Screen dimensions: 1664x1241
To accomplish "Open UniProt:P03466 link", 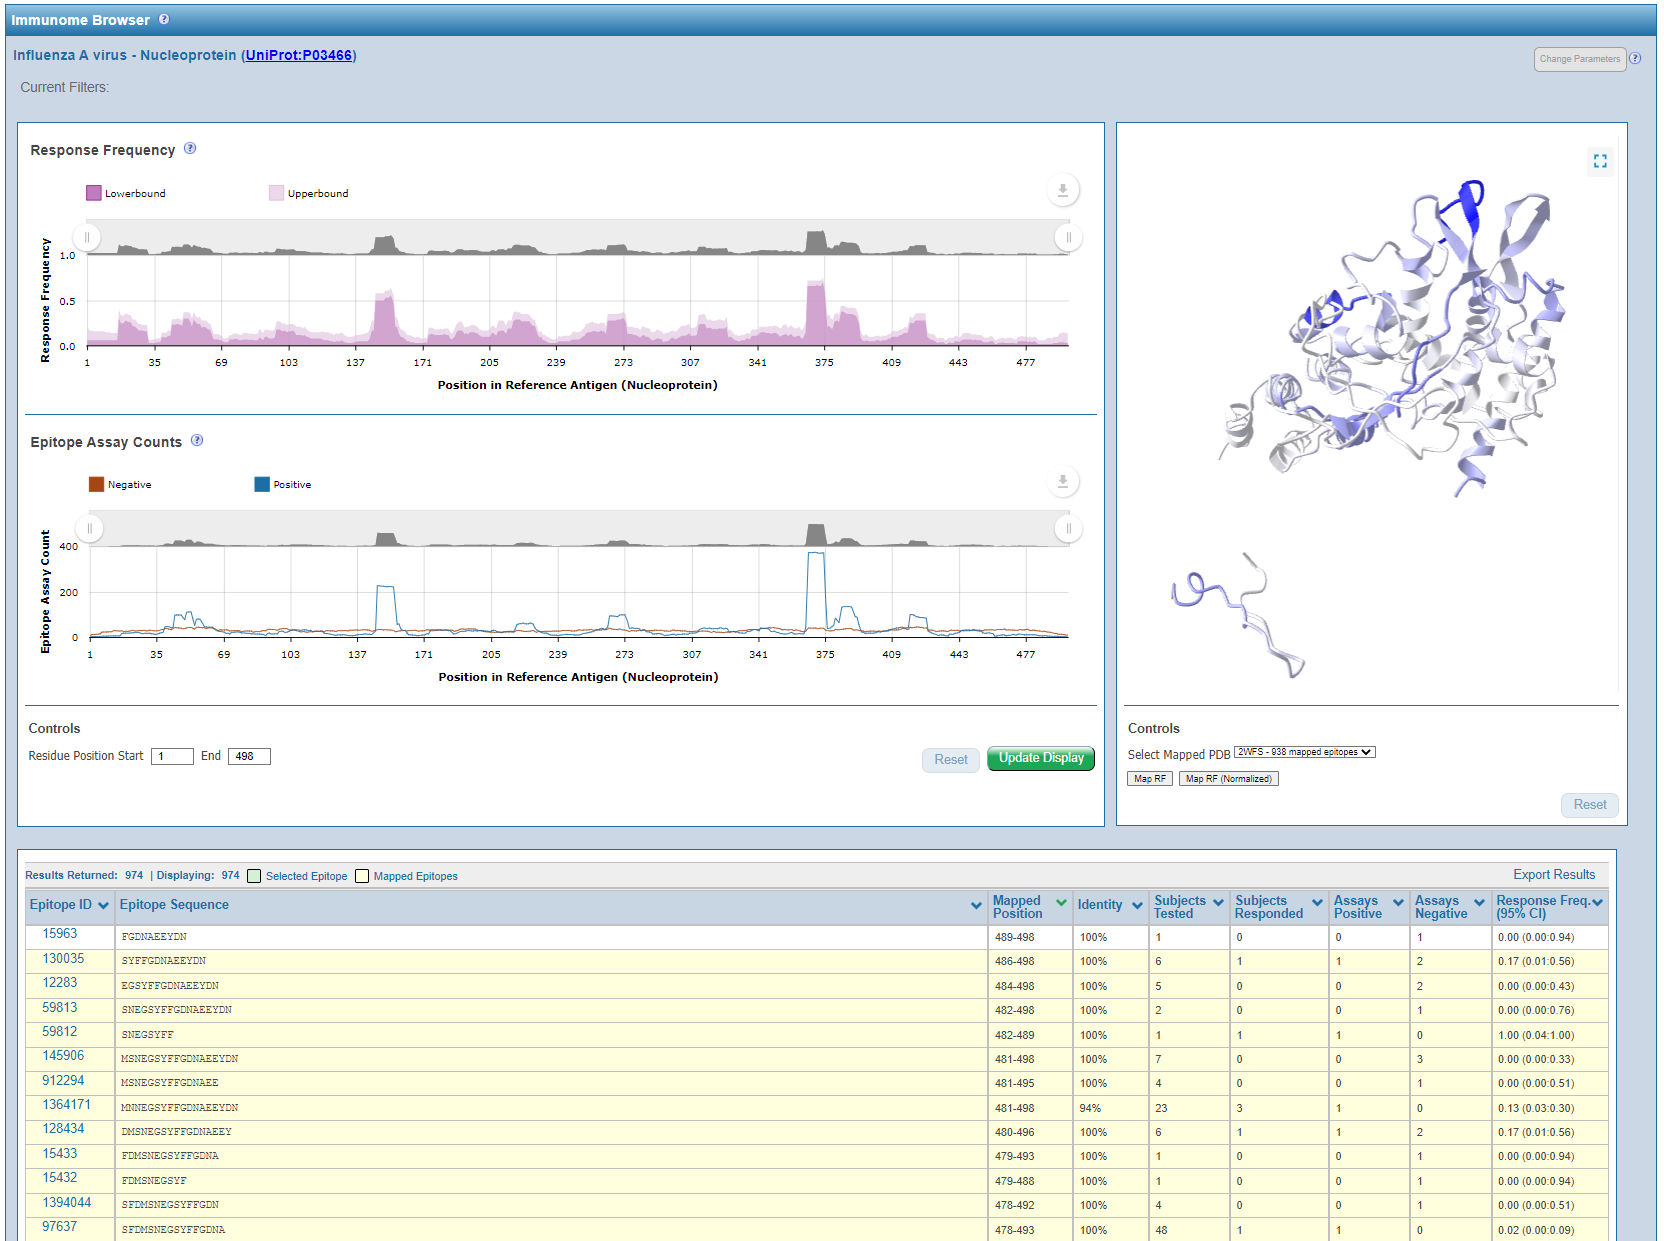I will point(299,55).
